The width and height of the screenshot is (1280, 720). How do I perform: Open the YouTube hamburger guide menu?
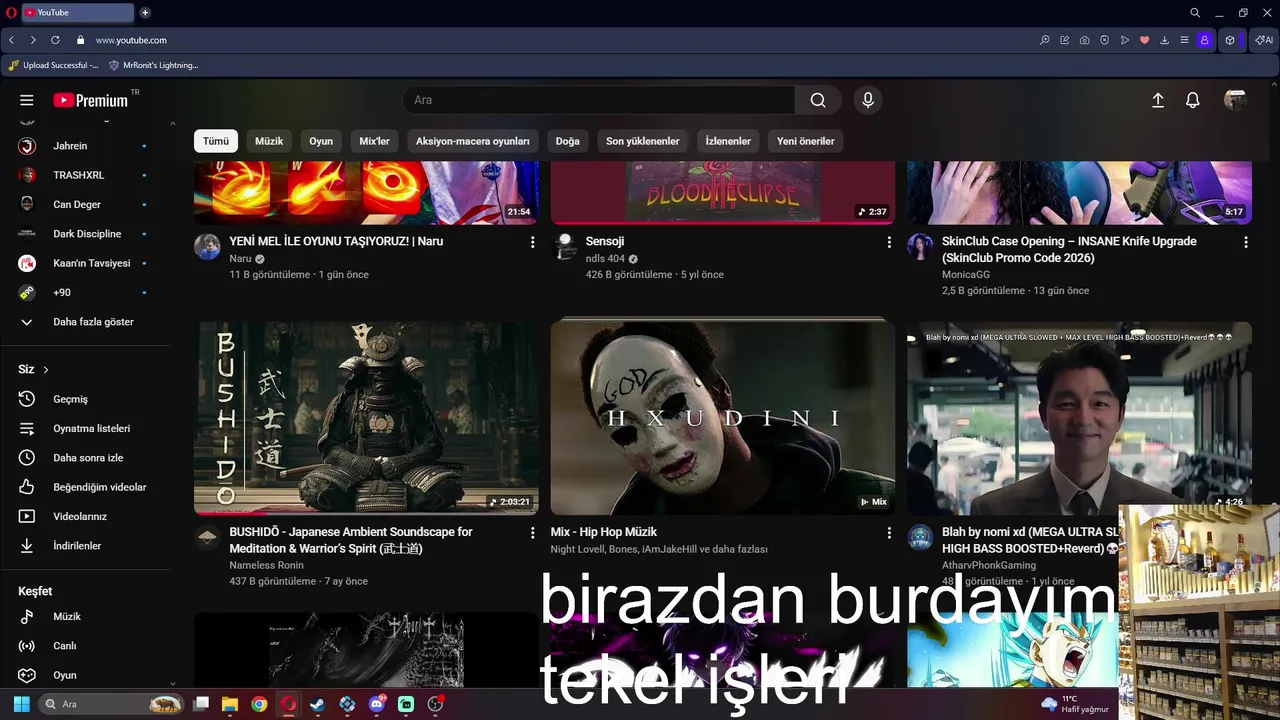[x=27, y=100]
